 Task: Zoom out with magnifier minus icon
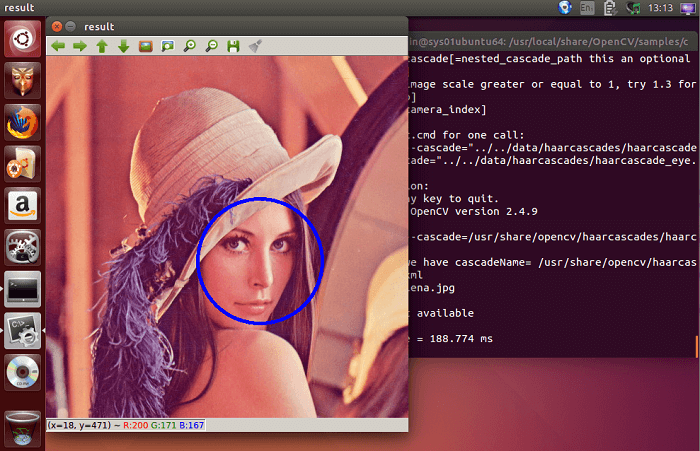pos(212,46)
